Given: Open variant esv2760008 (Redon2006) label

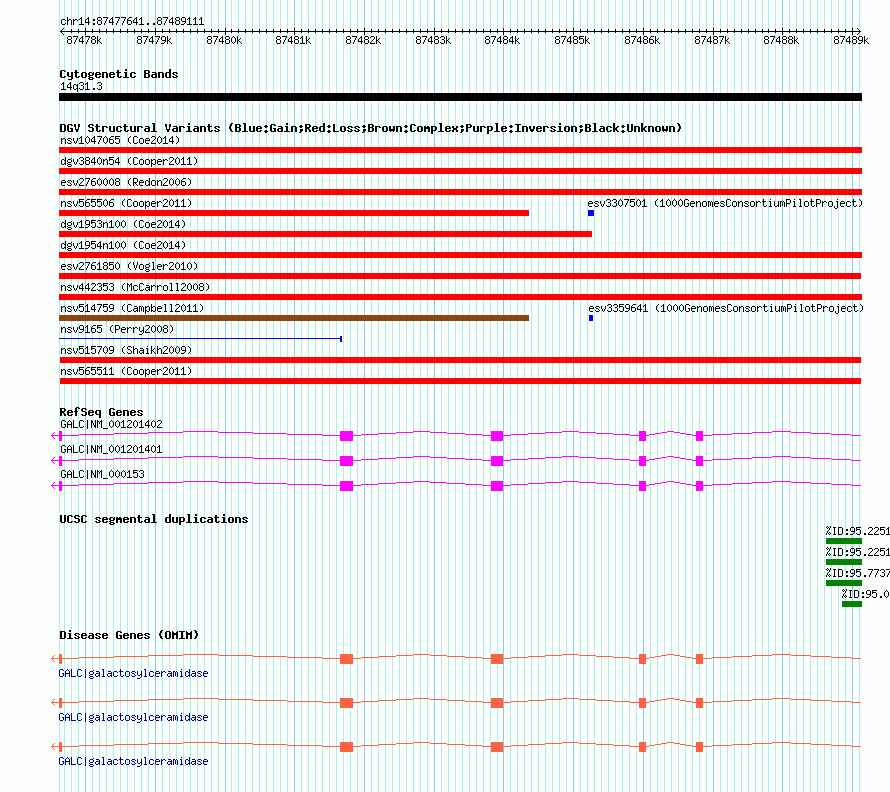Looking at the screenshot, I should (x=126, y=182).
